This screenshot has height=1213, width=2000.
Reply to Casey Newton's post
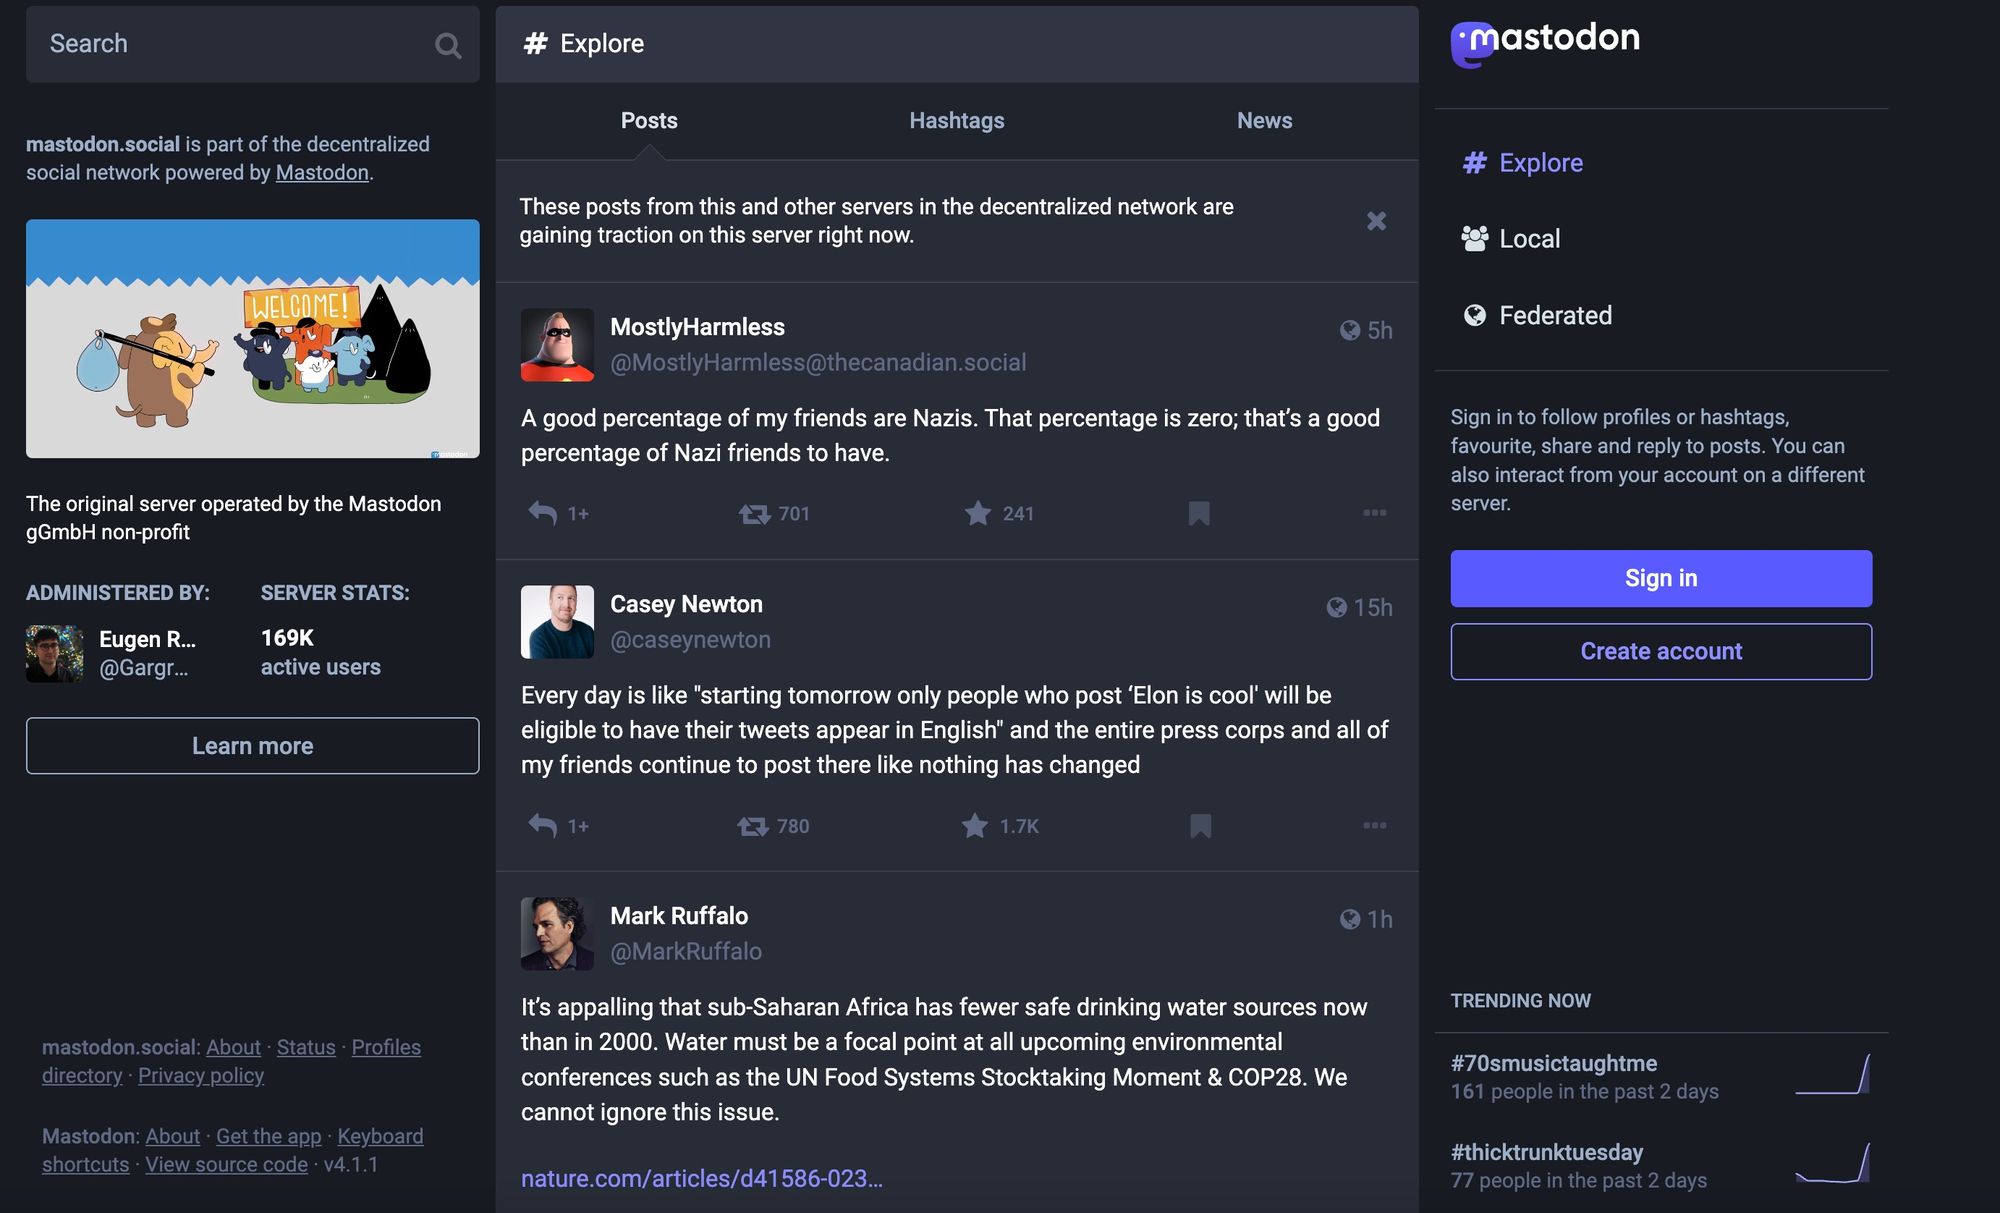point(542,826)
